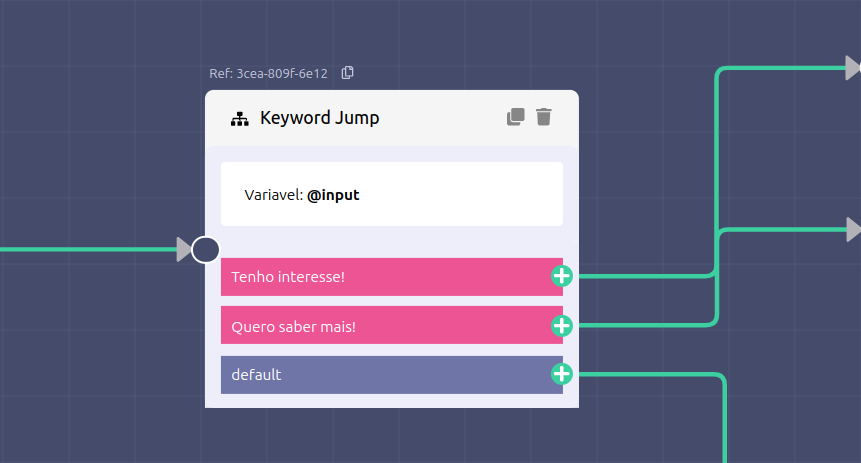Click plus connector on 'Quero saber mais!'
Image resolution: width=861 pixels, height=463 pixels.
[x=562, y=325]
